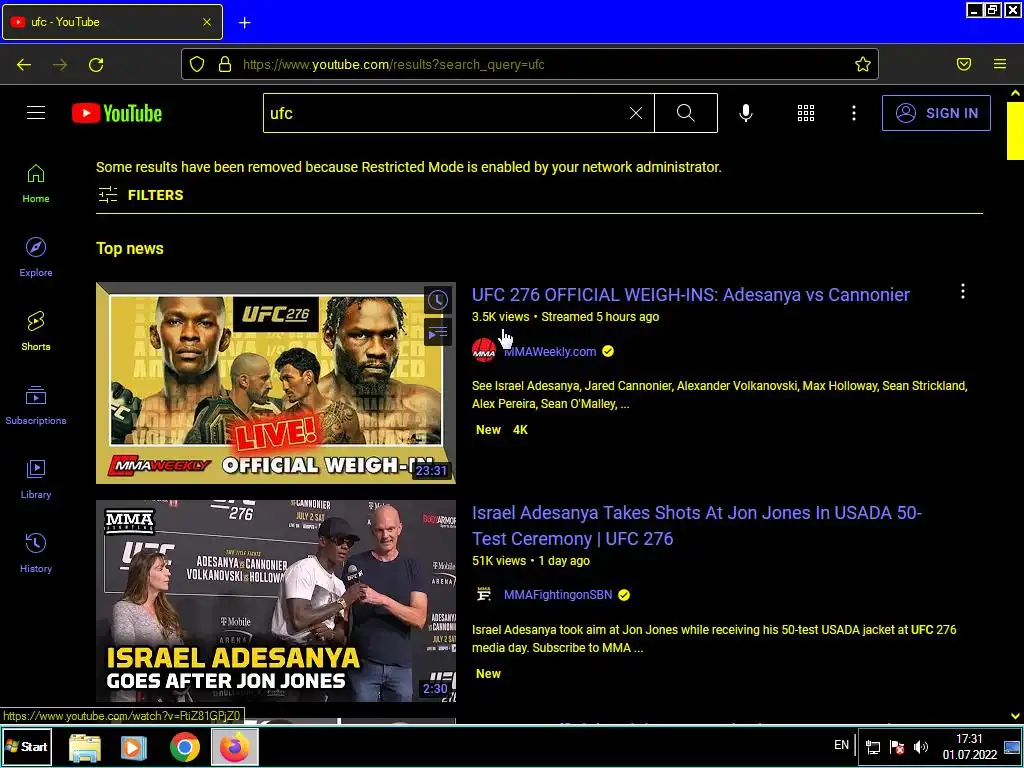
Task: Click the magnifier search button
Action: point(686,113)
